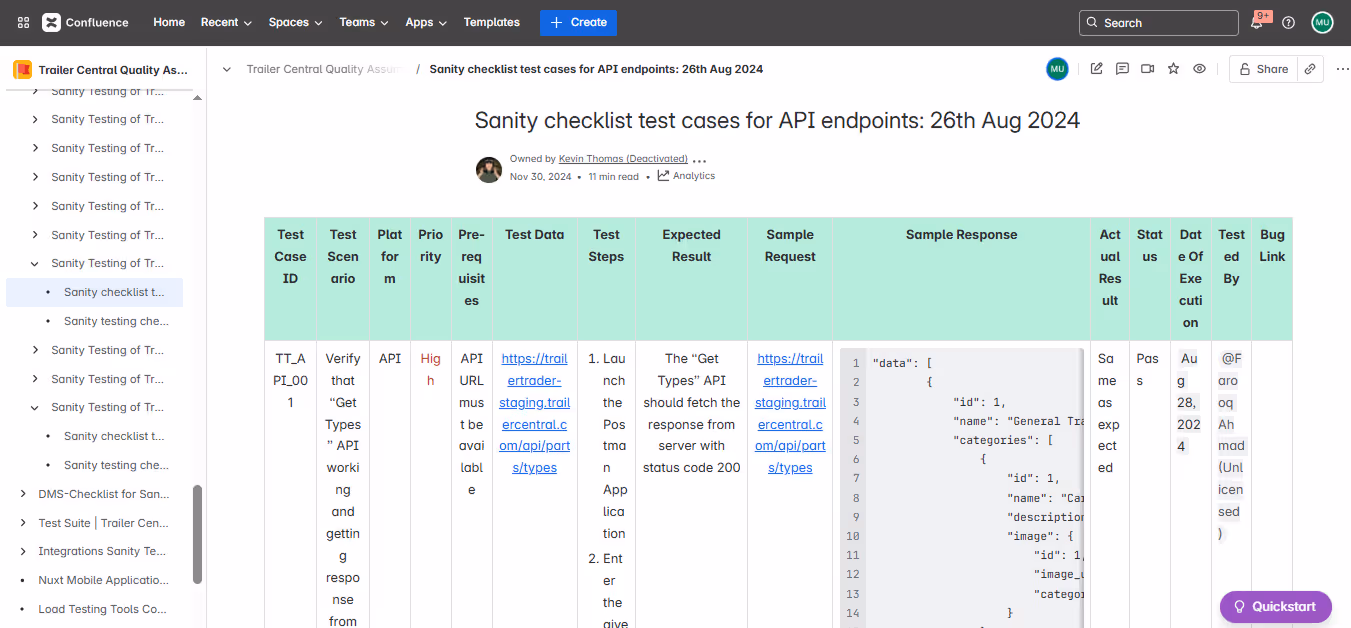
Task: Click Trailer Central Quality Assur breadcrumb link
Action: pyautogui.click(x=325, y=69)
